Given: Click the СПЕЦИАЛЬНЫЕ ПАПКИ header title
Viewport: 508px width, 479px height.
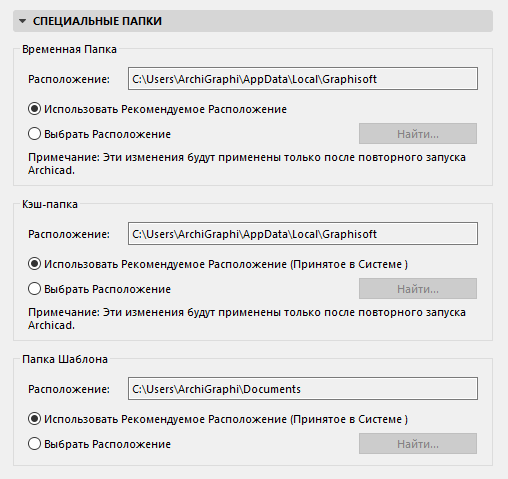Looking at the screenshot, I should click(x=97, y=21).
